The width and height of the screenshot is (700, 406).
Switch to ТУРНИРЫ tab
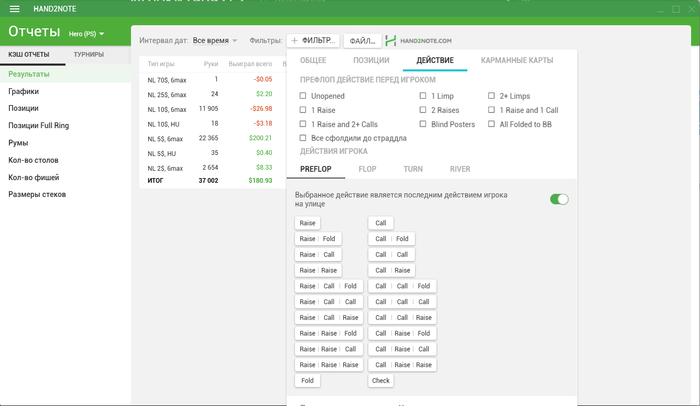pyautogui.click(x=89, y=54)
